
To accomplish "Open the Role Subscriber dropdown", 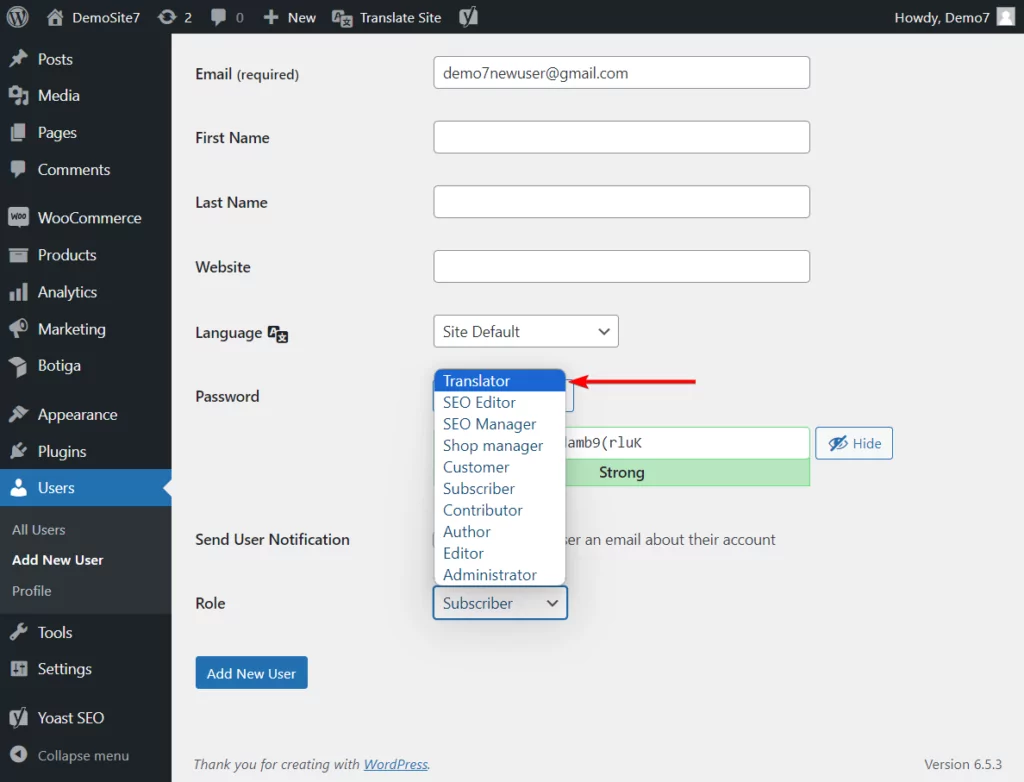I will (500, 603).
